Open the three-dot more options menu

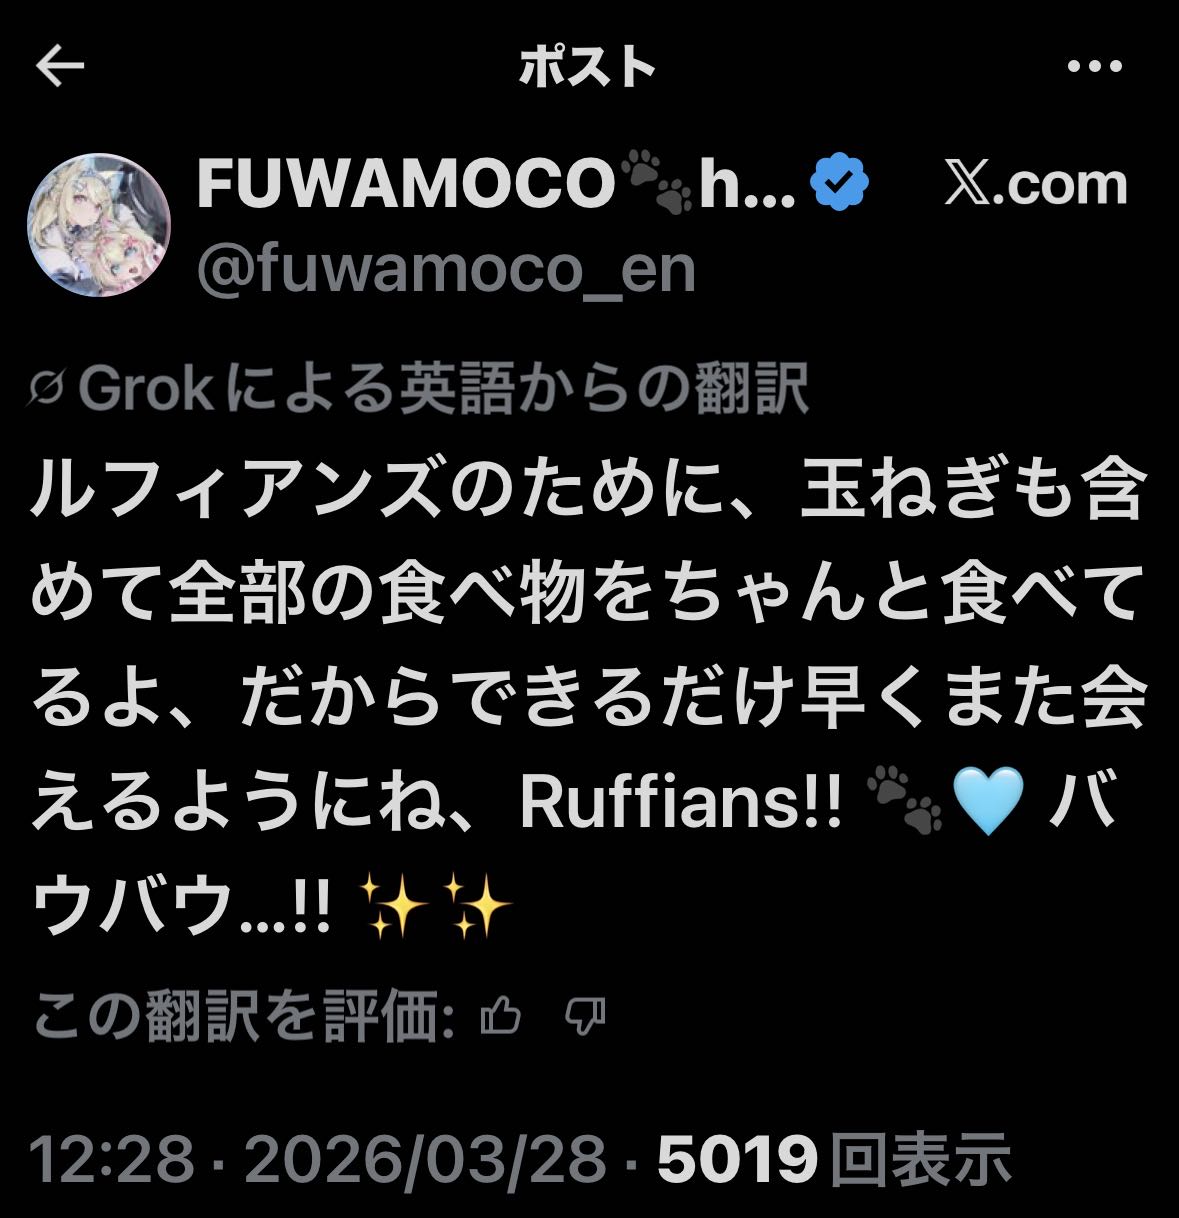[x=1095, y=67]
